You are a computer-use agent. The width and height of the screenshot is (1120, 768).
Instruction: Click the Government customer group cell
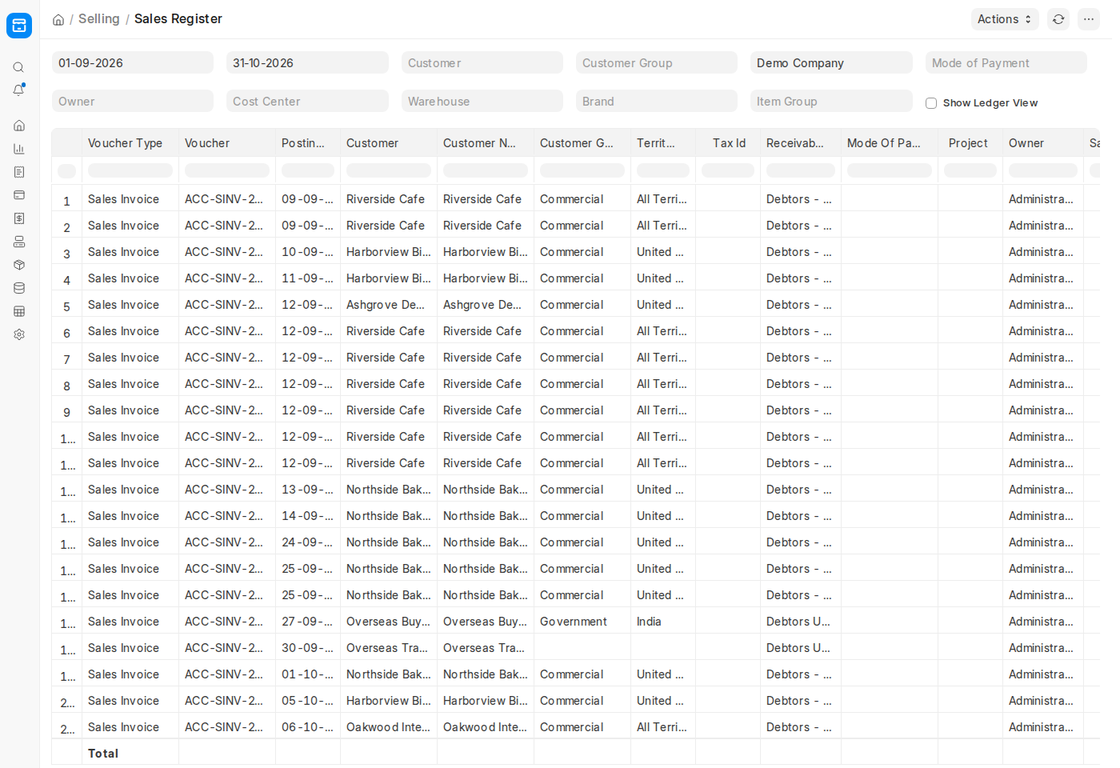582,622
